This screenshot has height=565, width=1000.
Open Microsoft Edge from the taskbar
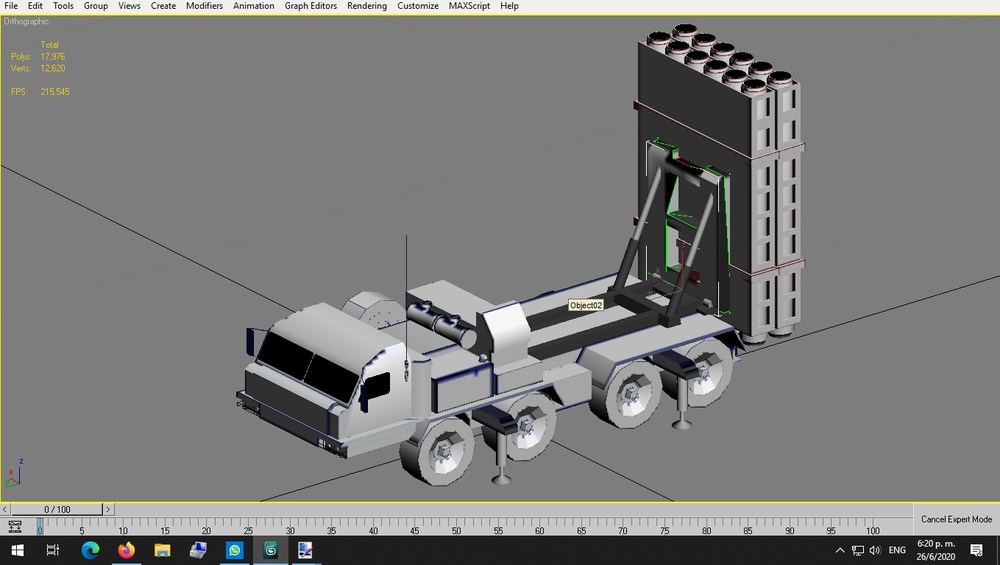pyautogui.click(x=90, y=550)
